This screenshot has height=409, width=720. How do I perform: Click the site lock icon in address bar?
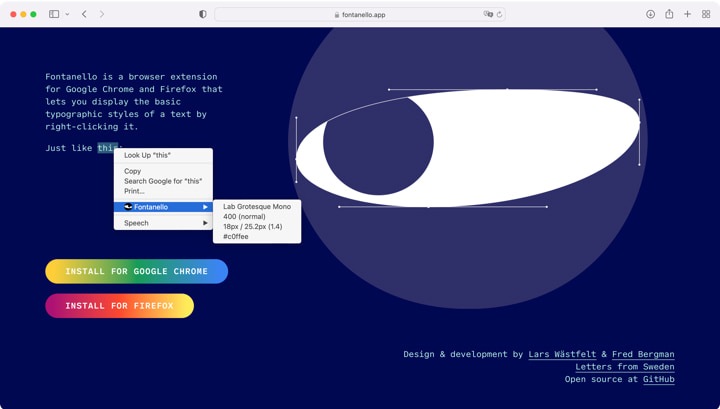pyautogui.click(x=337, y=15)
